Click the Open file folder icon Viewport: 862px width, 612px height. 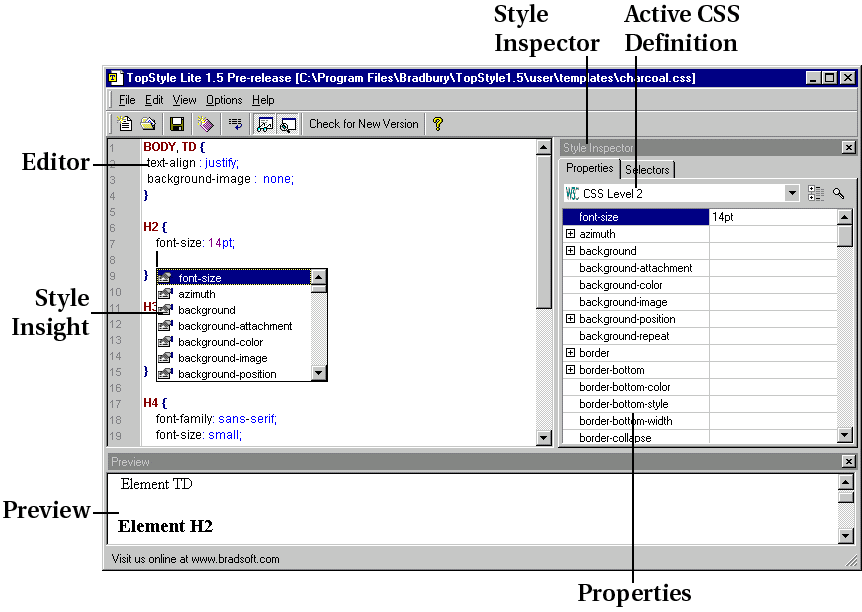148,124
